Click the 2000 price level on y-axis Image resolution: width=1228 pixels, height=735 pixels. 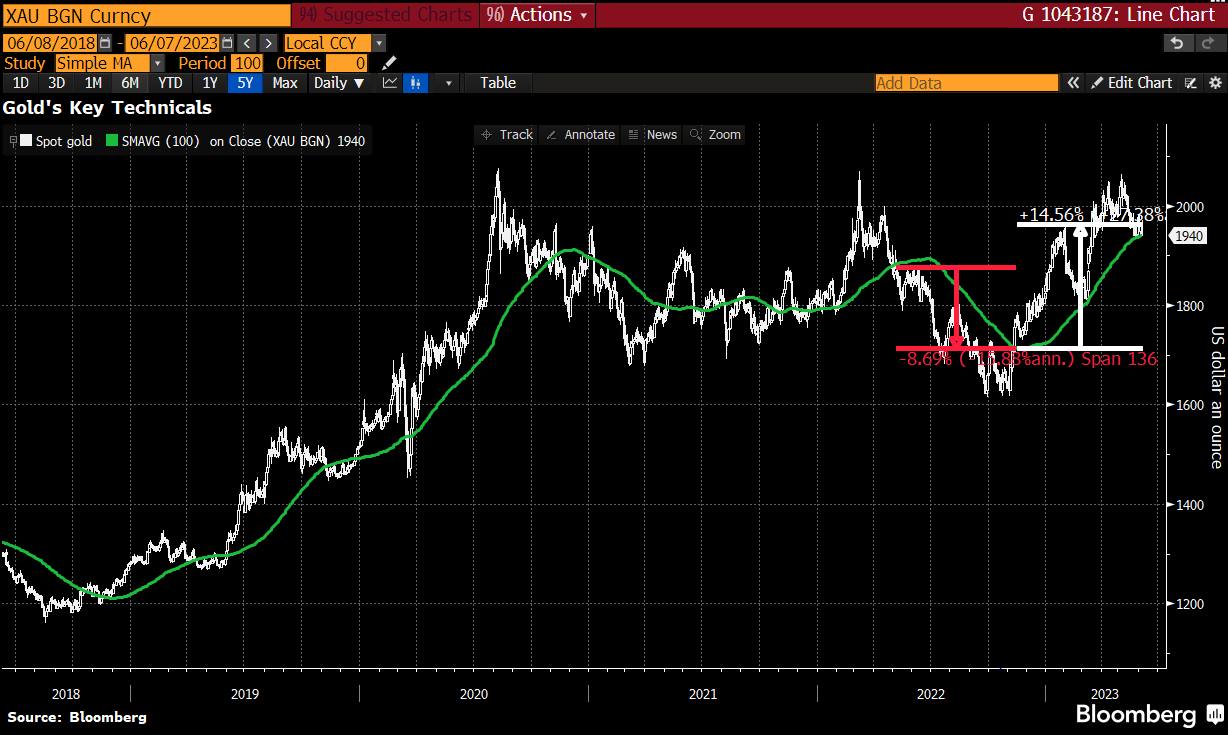point(1190,206)
